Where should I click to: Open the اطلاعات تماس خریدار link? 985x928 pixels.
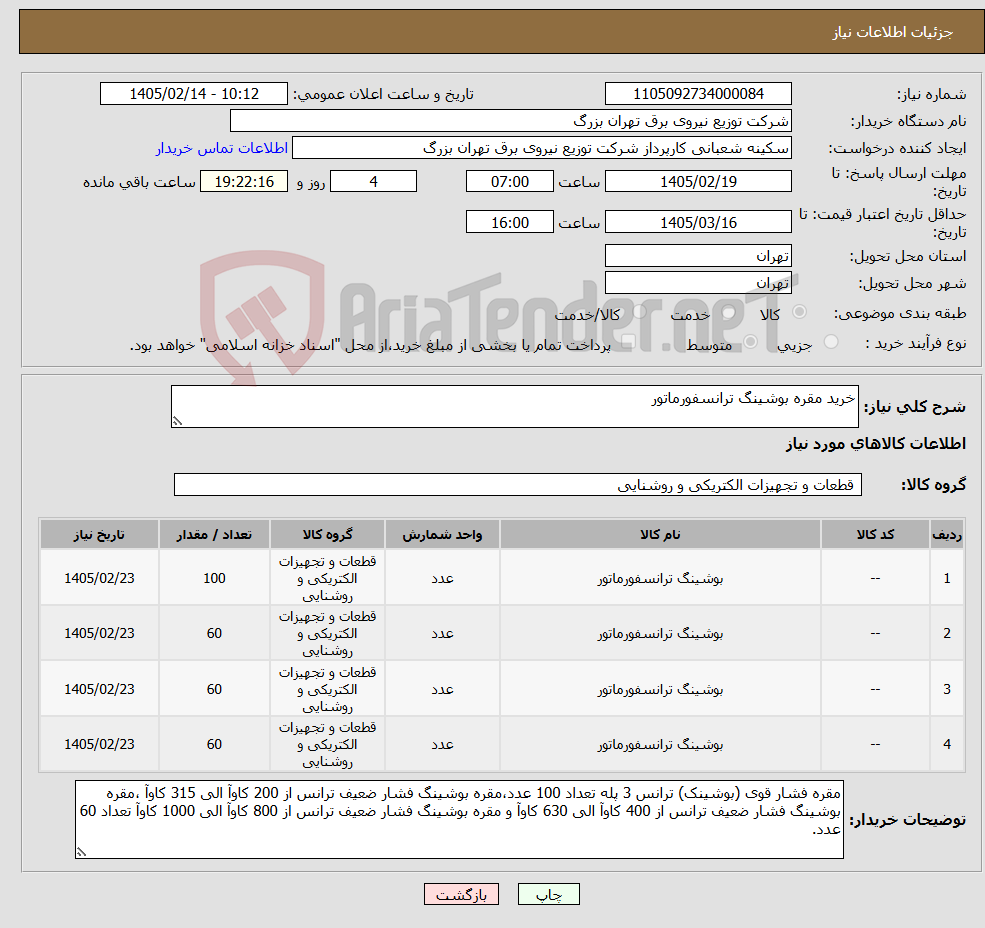point(222,148)
